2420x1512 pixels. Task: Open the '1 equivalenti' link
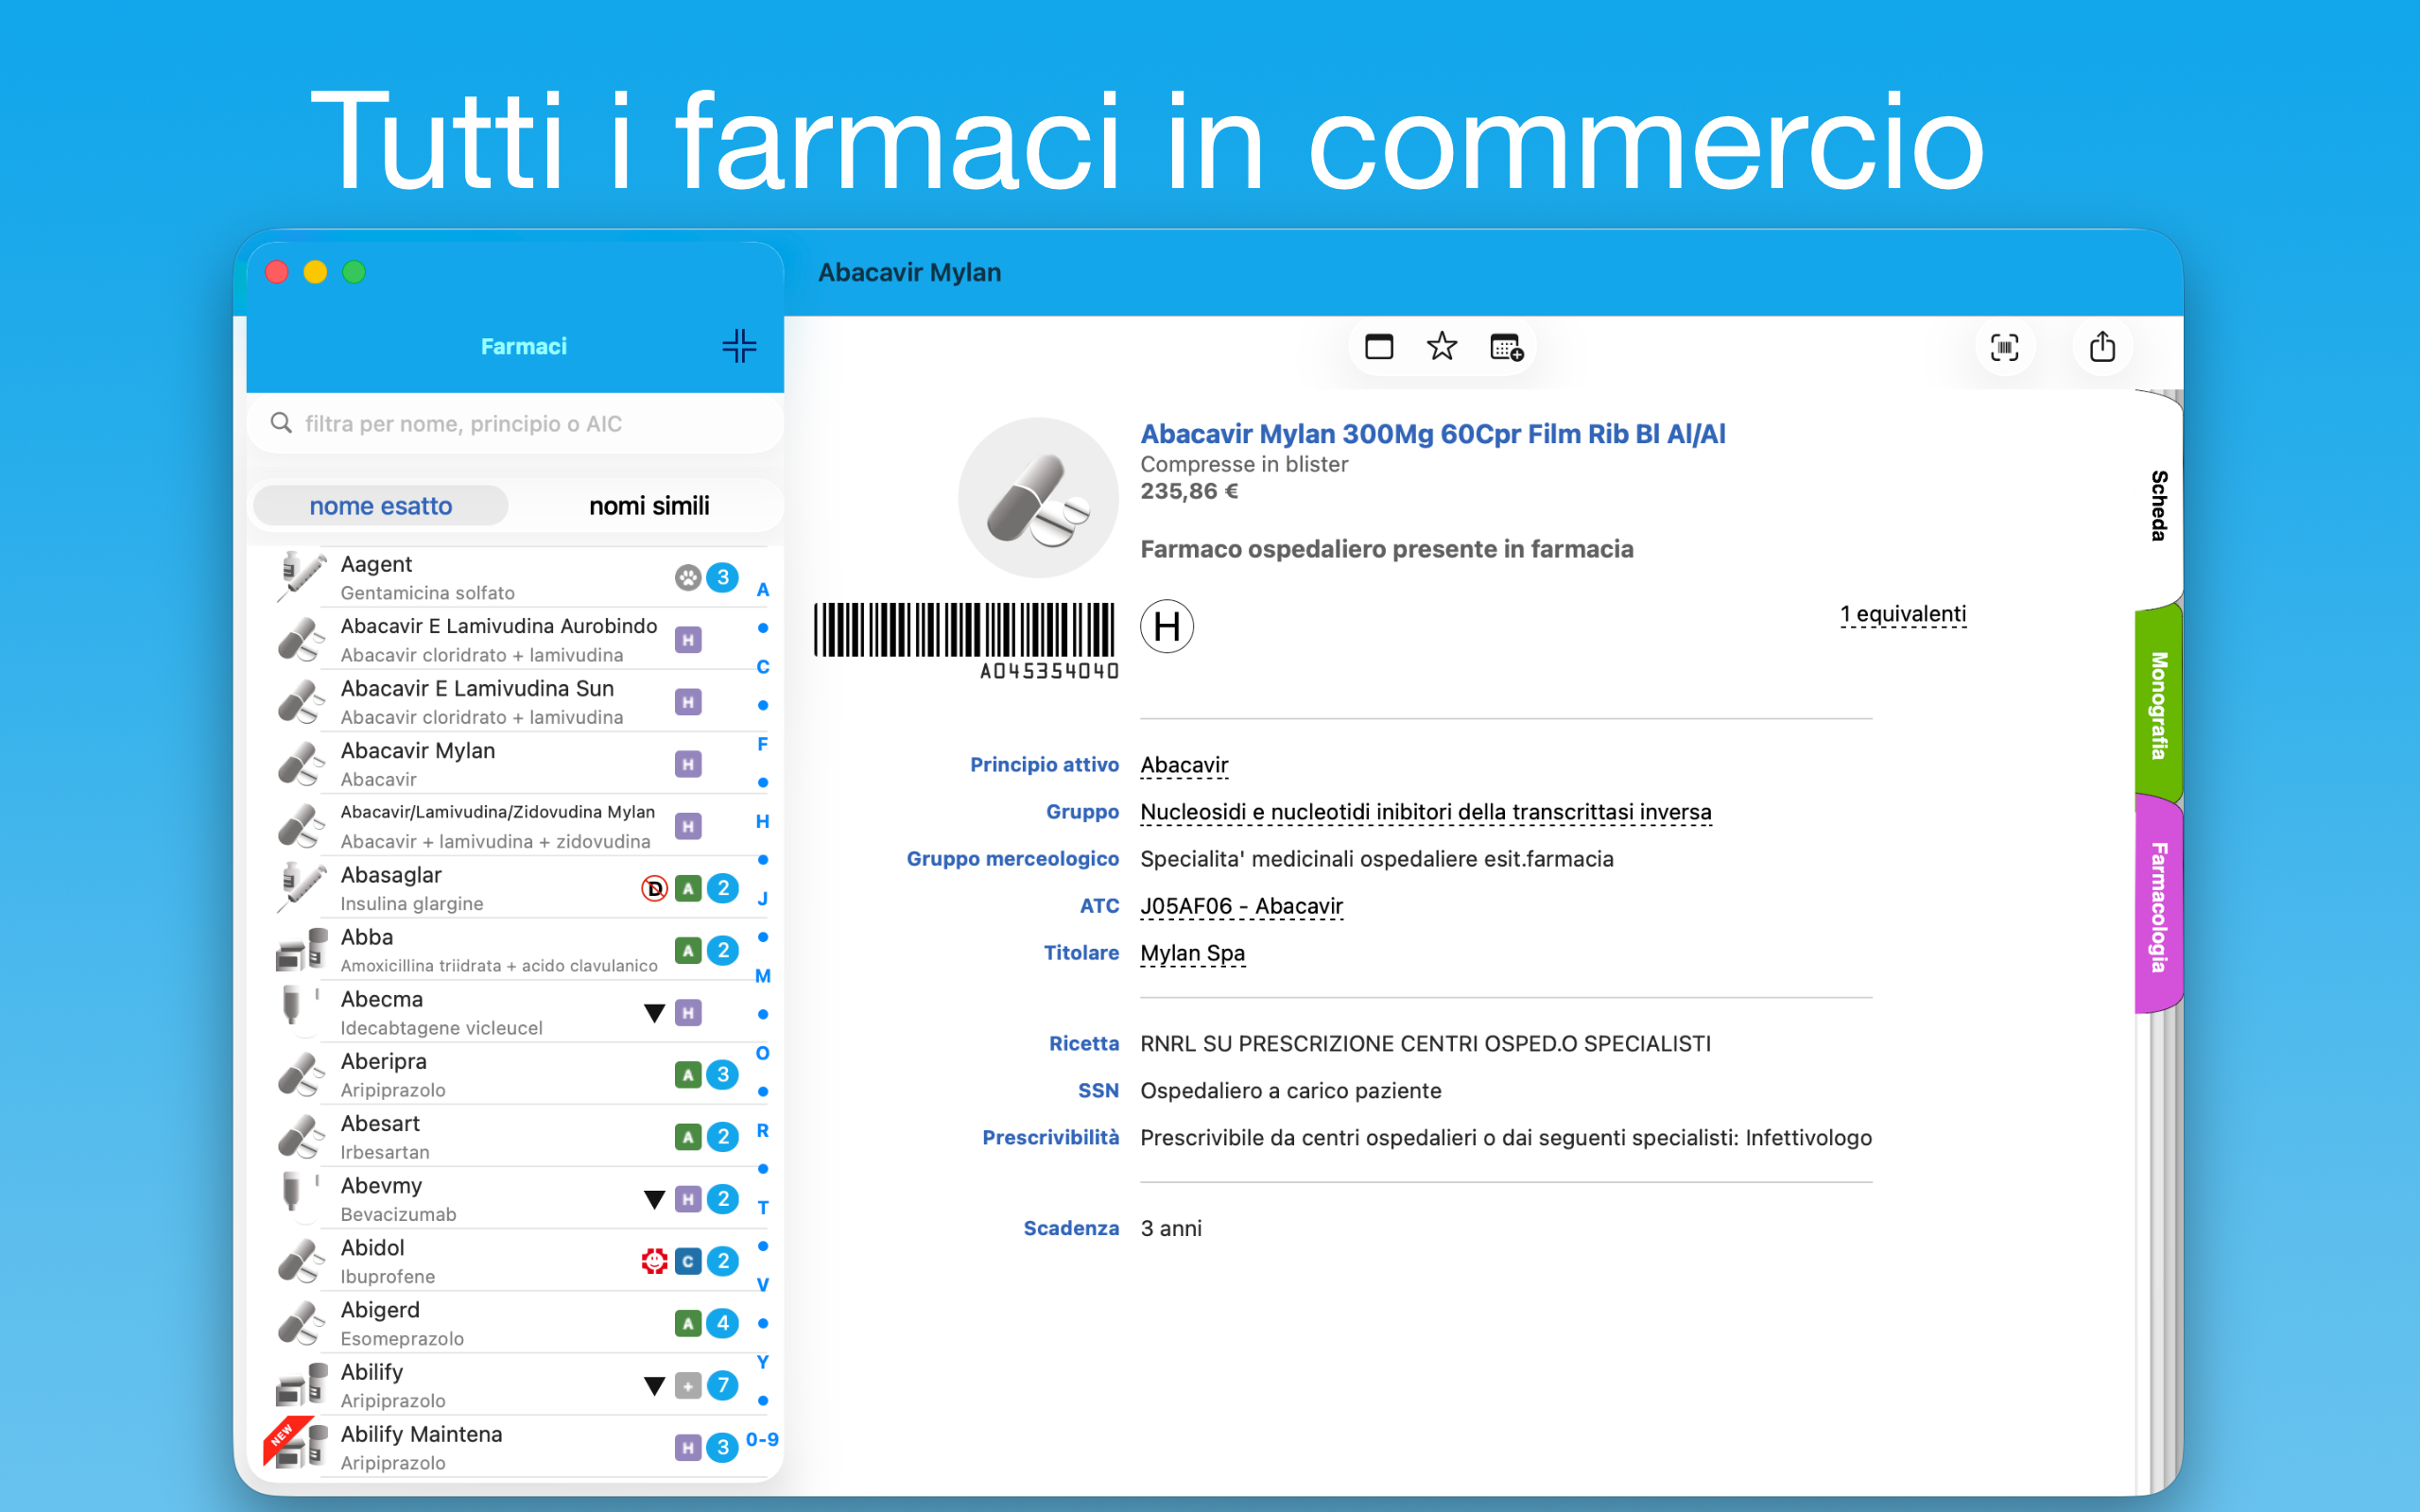point(1903,614)
